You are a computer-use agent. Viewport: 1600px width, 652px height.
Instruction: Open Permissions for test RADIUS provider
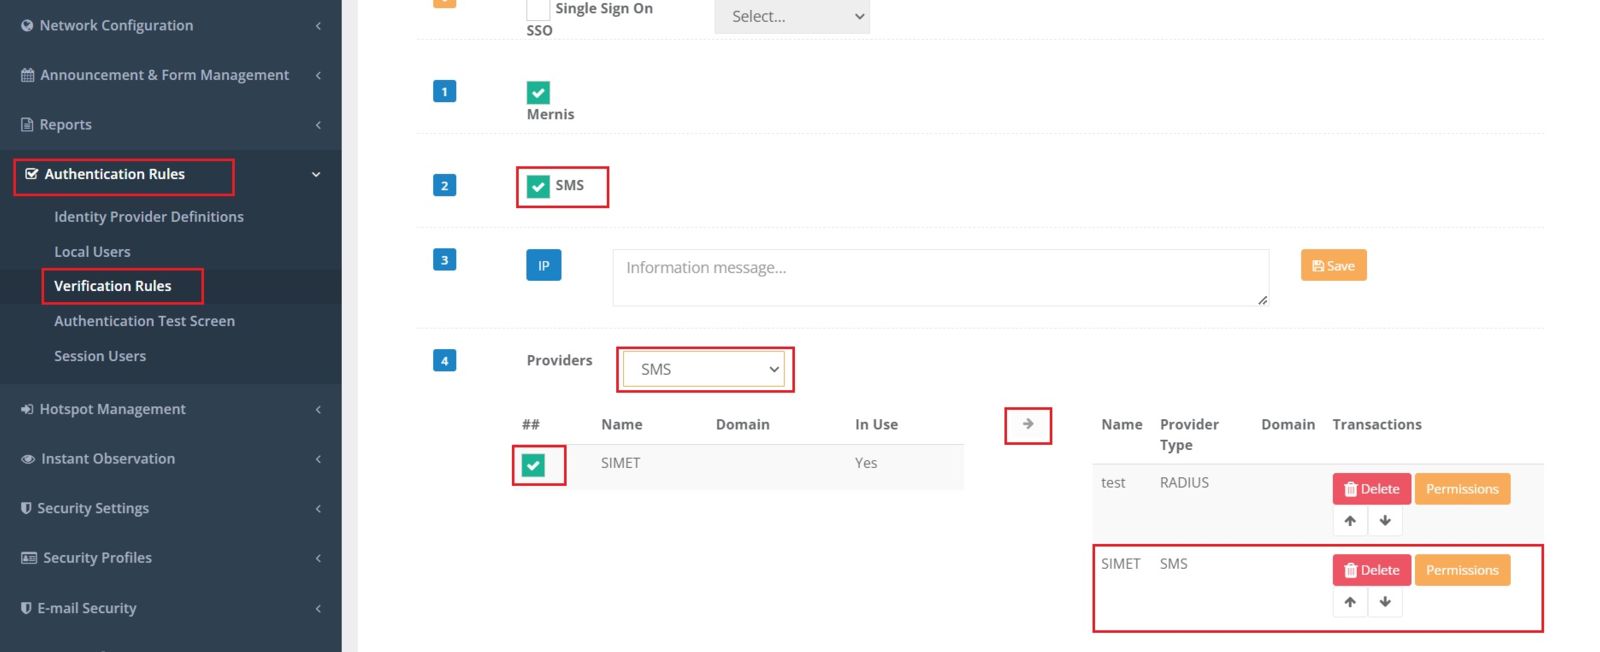(1461, 489)
